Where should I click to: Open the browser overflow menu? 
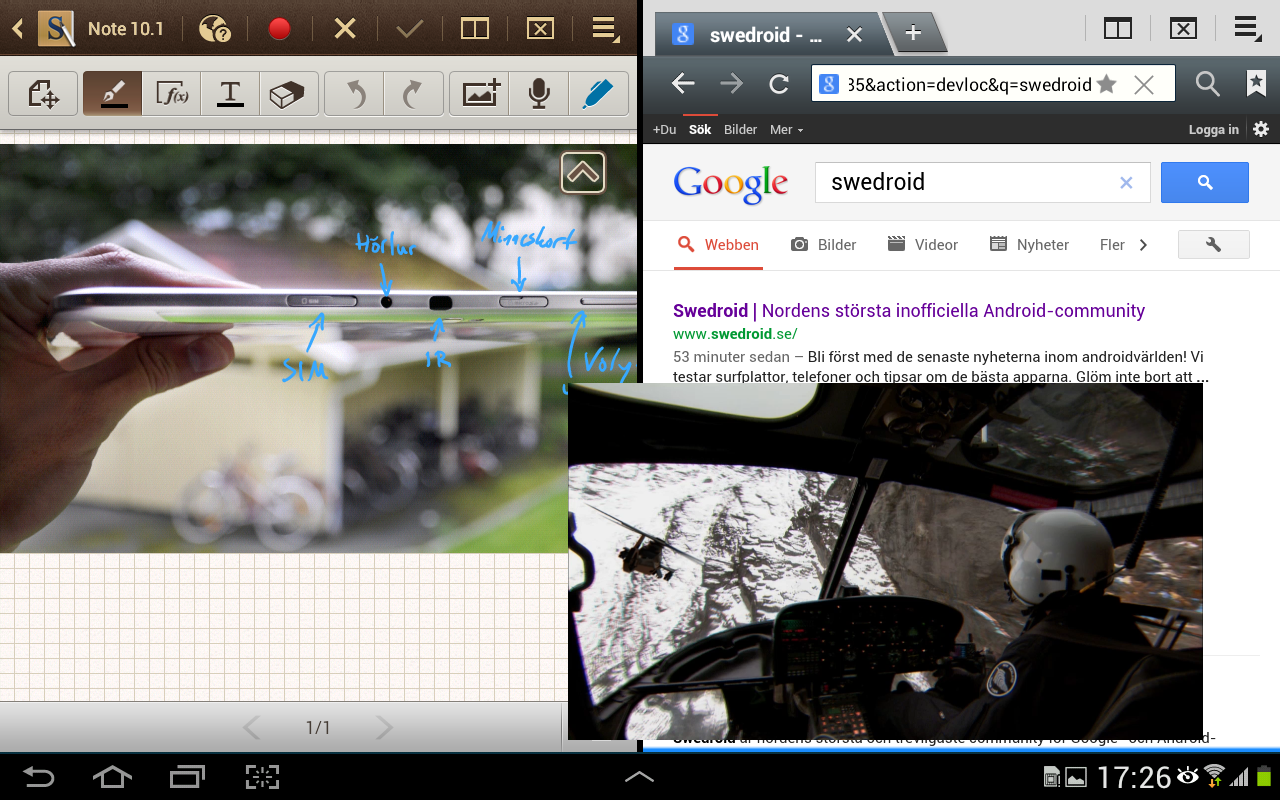pos(1247,28)
